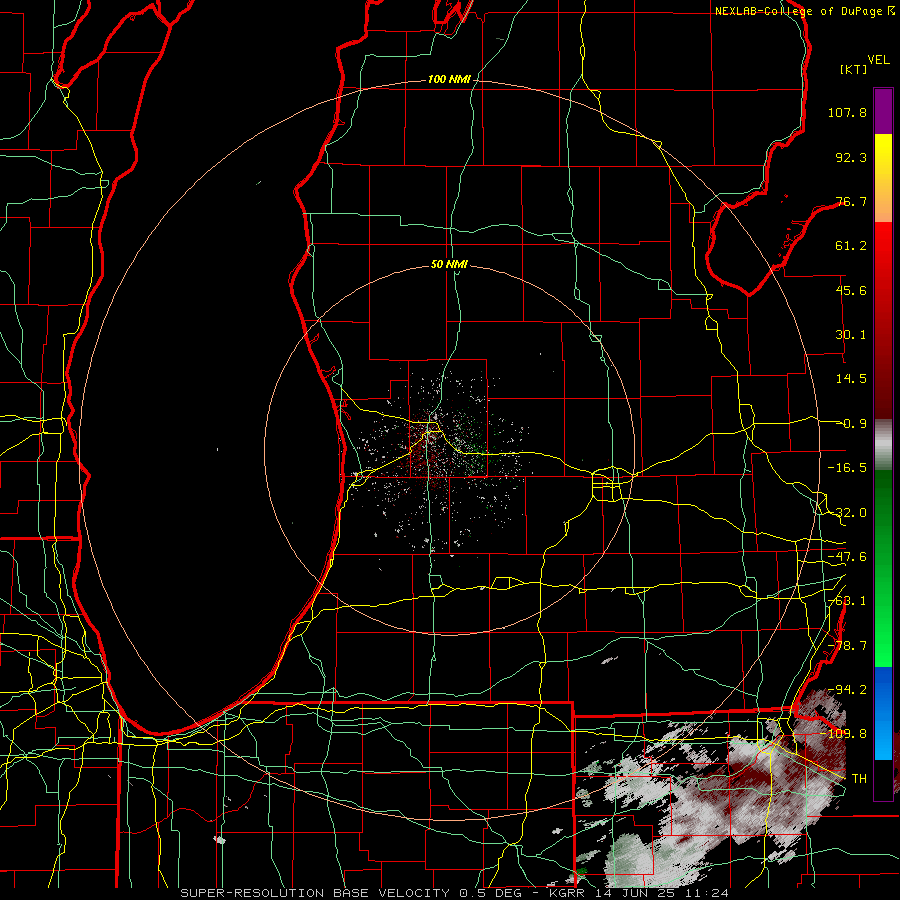
Task: Select the -78.7 scale value
Action: [x=847, y=646]
